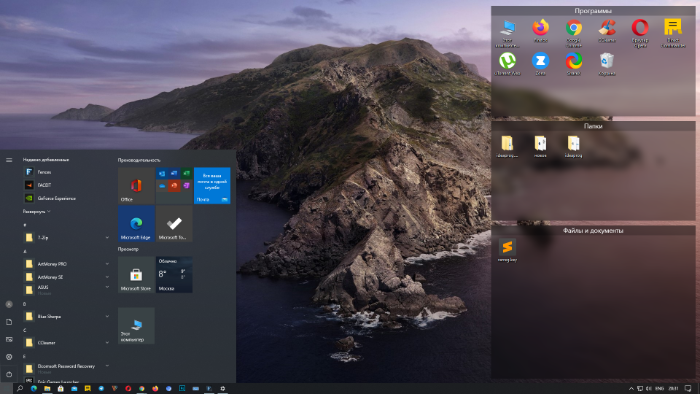
Task: Click the power icon in Start menu
Action: pyautogui.click(x=9, y=374)
